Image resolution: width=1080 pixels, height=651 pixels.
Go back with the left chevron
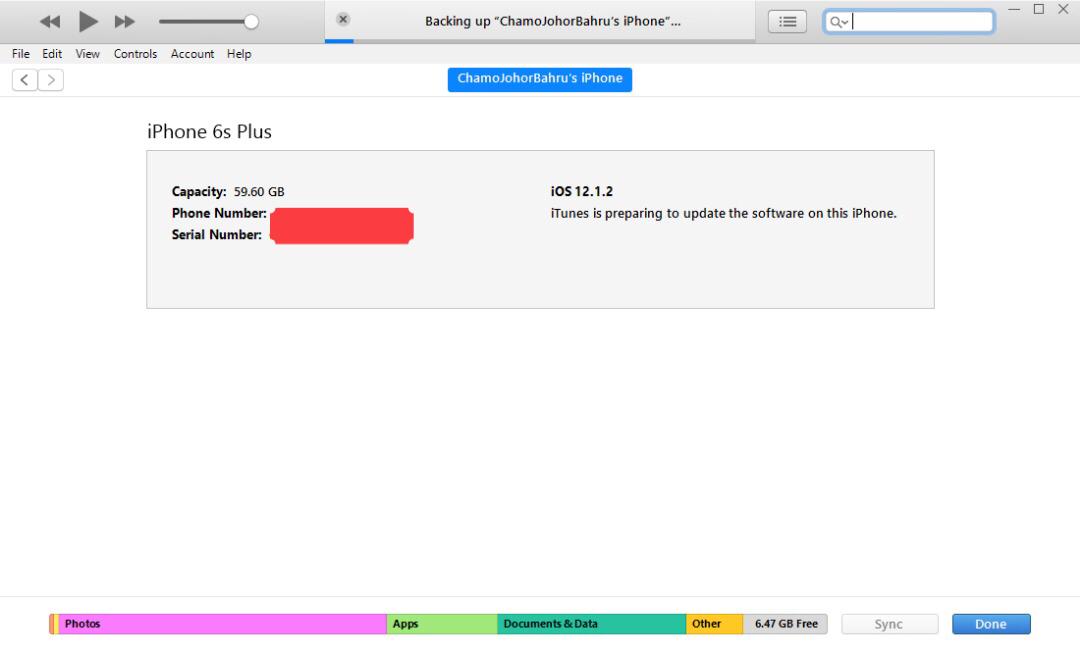(25, 80)
